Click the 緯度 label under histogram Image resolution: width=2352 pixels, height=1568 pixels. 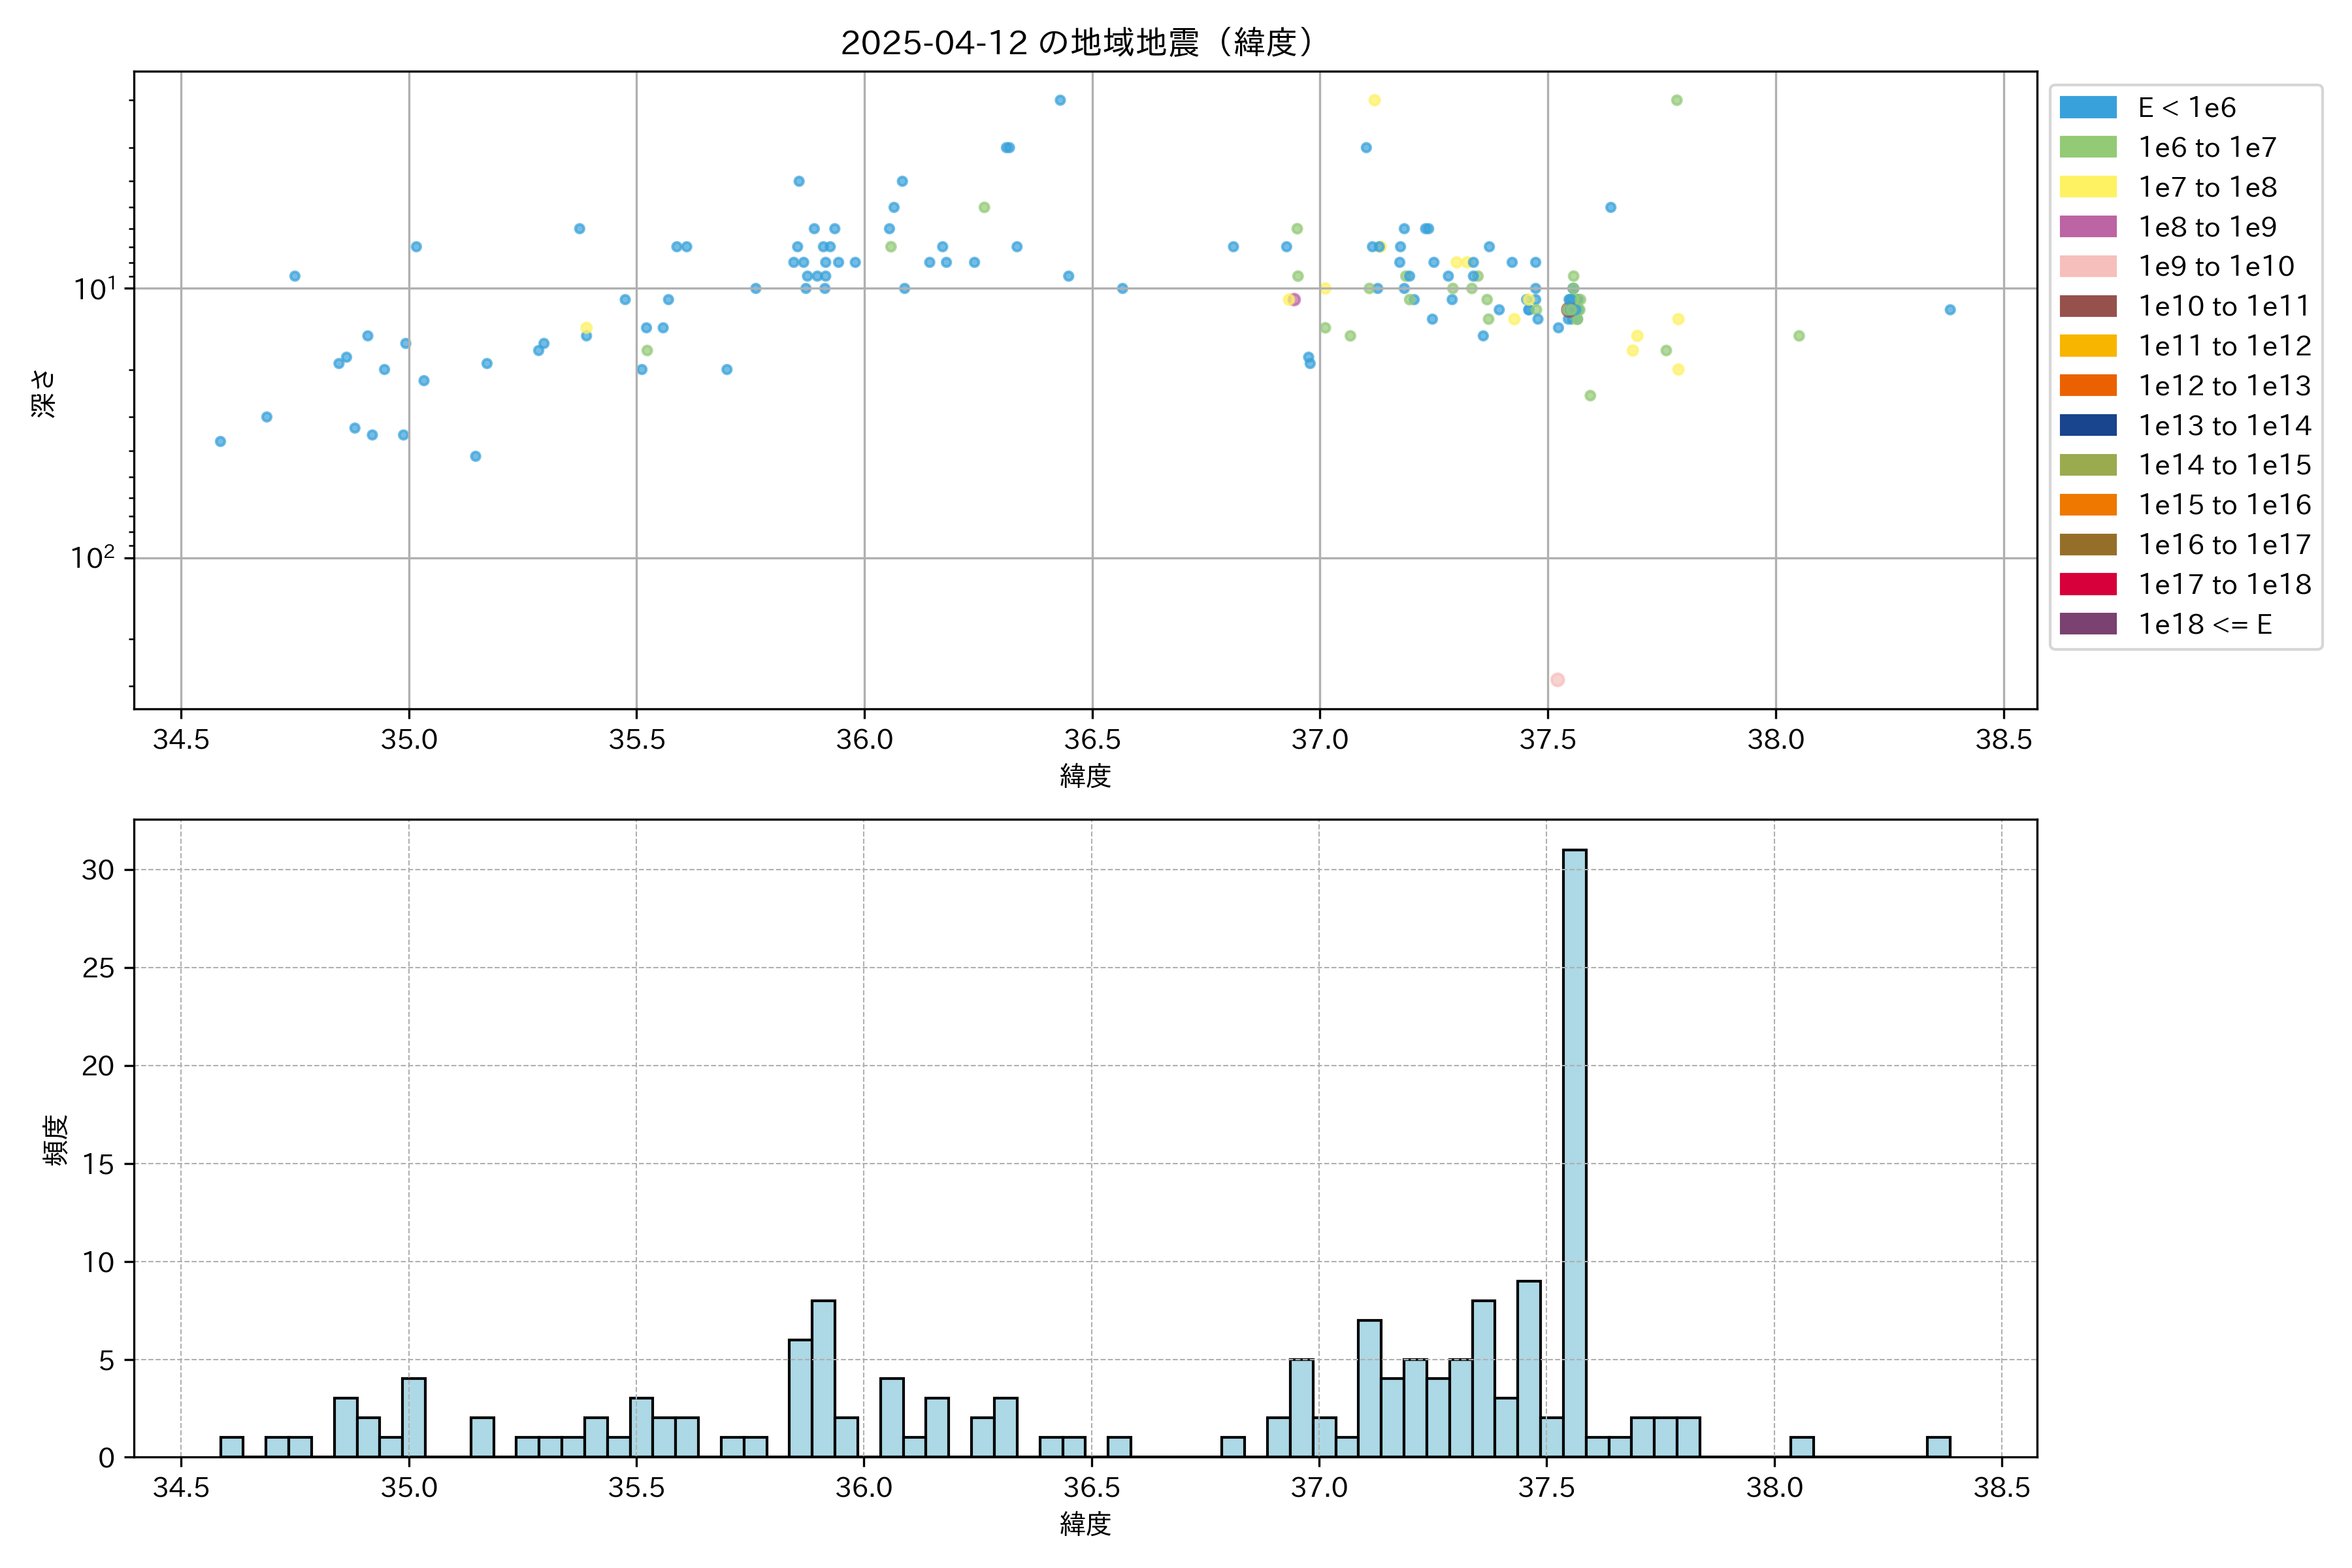1085,1524
